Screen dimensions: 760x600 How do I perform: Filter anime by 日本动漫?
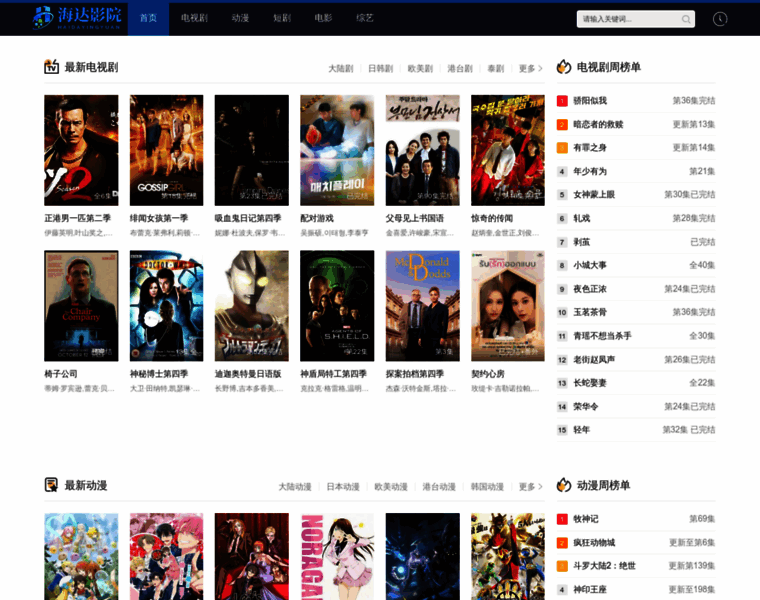pyautogui.click(x=343, y=487)
